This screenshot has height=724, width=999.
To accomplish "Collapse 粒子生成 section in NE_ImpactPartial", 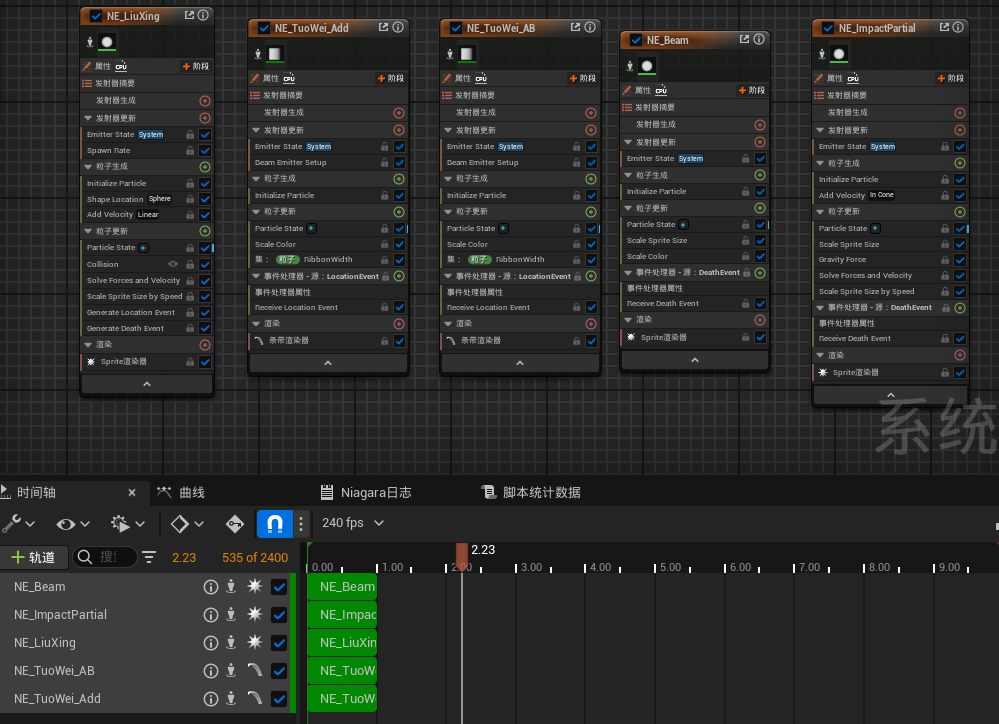I will pos(821,163).
